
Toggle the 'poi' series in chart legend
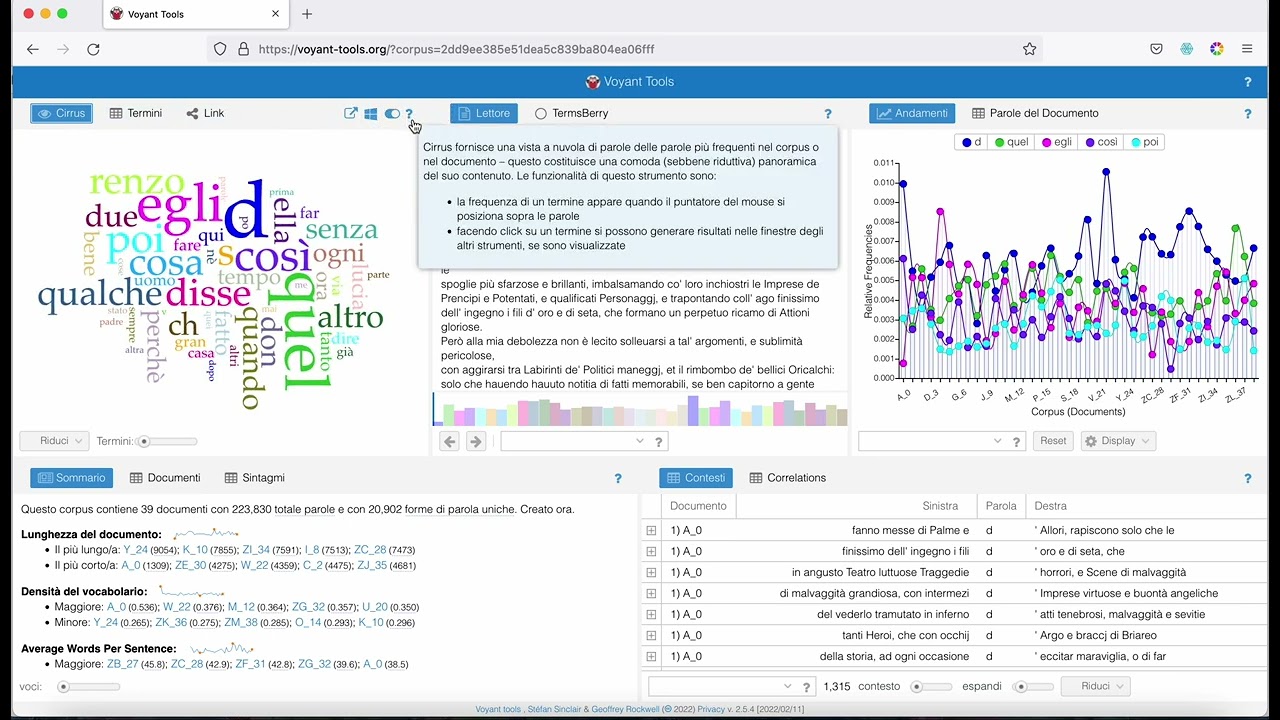coord(1145,142)
